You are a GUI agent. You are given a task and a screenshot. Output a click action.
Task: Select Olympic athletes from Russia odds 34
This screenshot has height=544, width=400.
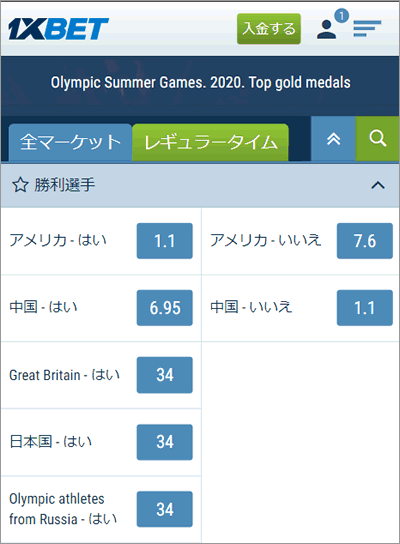[164, 509]
